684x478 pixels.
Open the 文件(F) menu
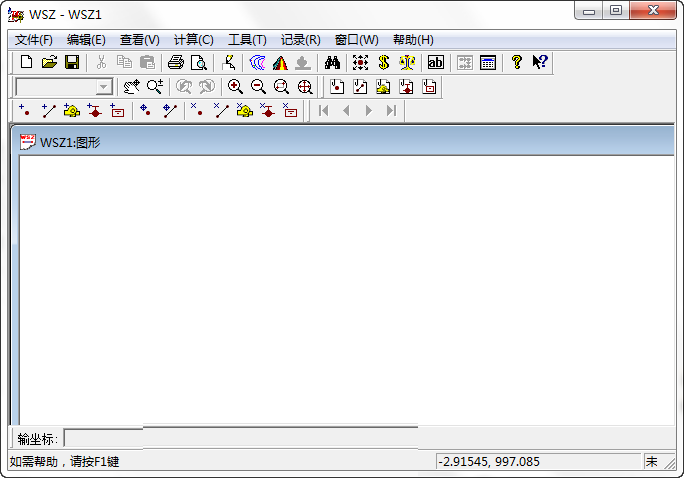pos(34,40)
